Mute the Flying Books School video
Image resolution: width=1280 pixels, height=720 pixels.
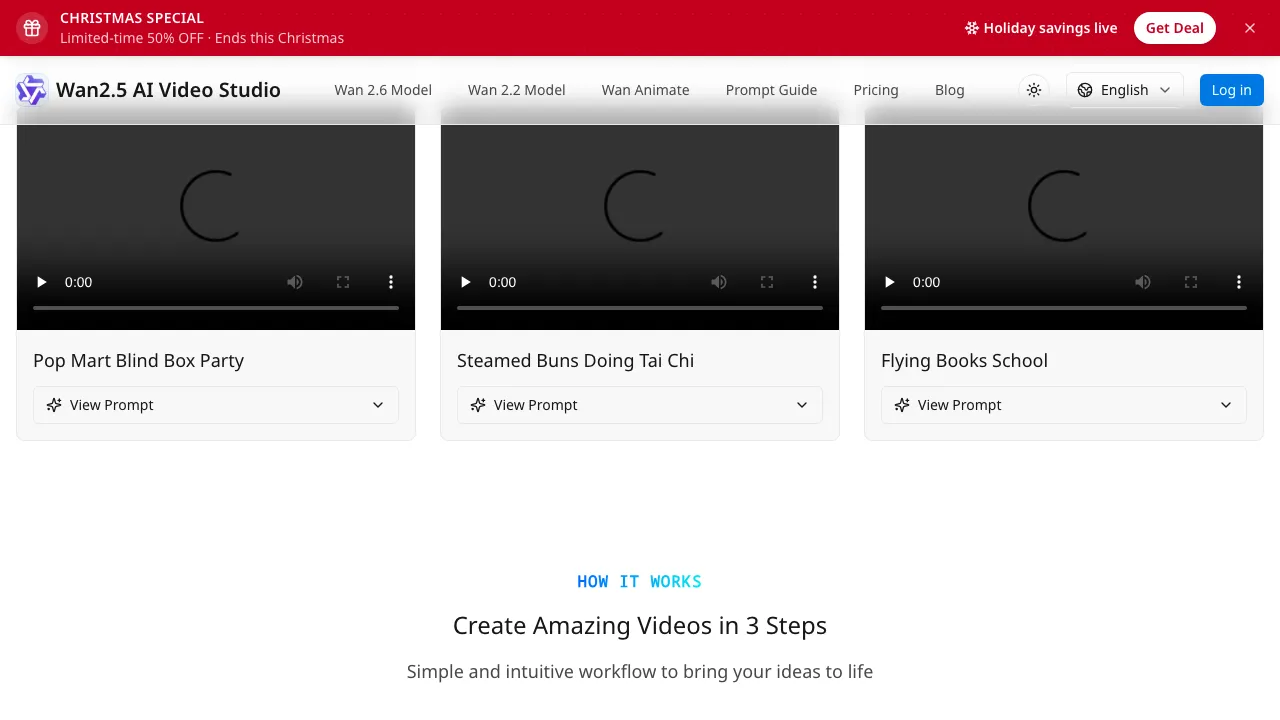point(1143,282)
